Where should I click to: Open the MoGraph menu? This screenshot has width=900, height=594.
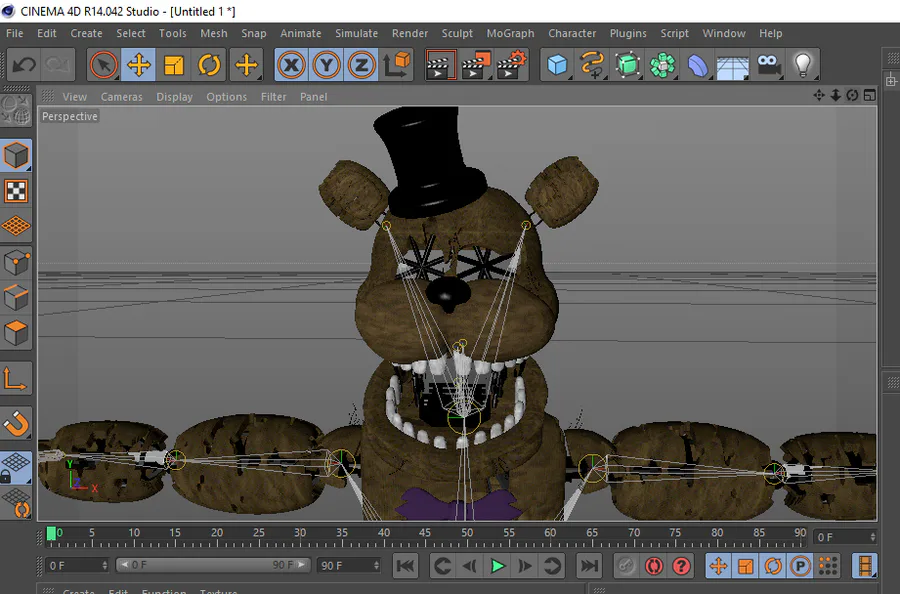coord(510,33)
